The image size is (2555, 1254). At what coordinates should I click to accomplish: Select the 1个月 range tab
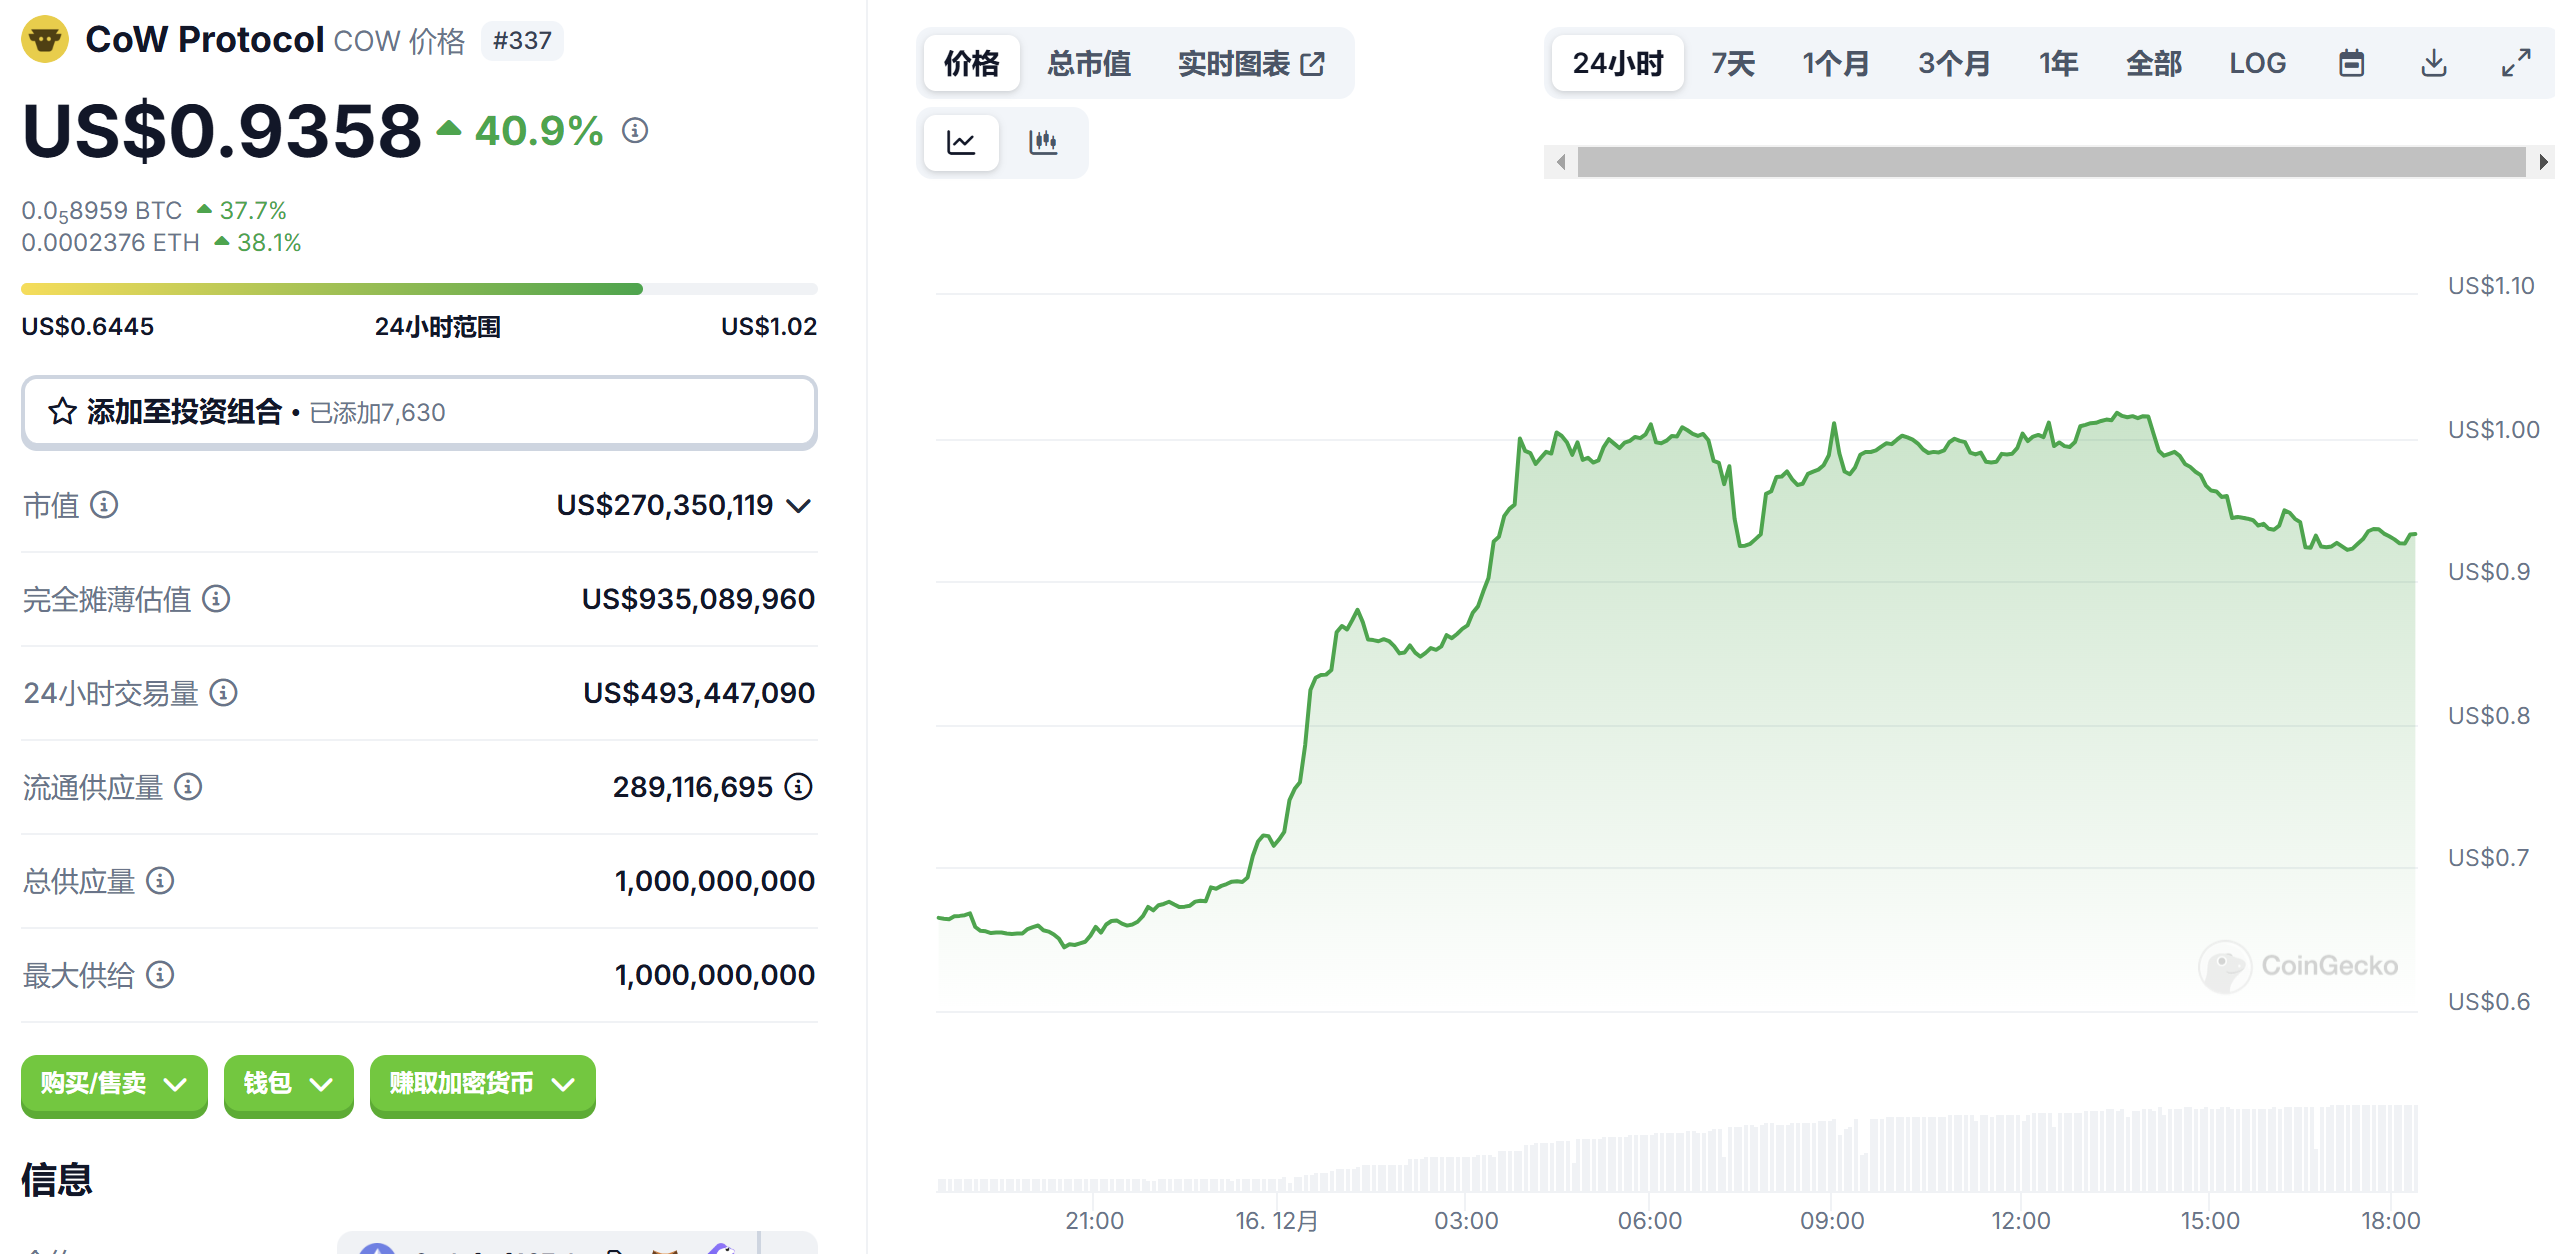point(1835,64)
